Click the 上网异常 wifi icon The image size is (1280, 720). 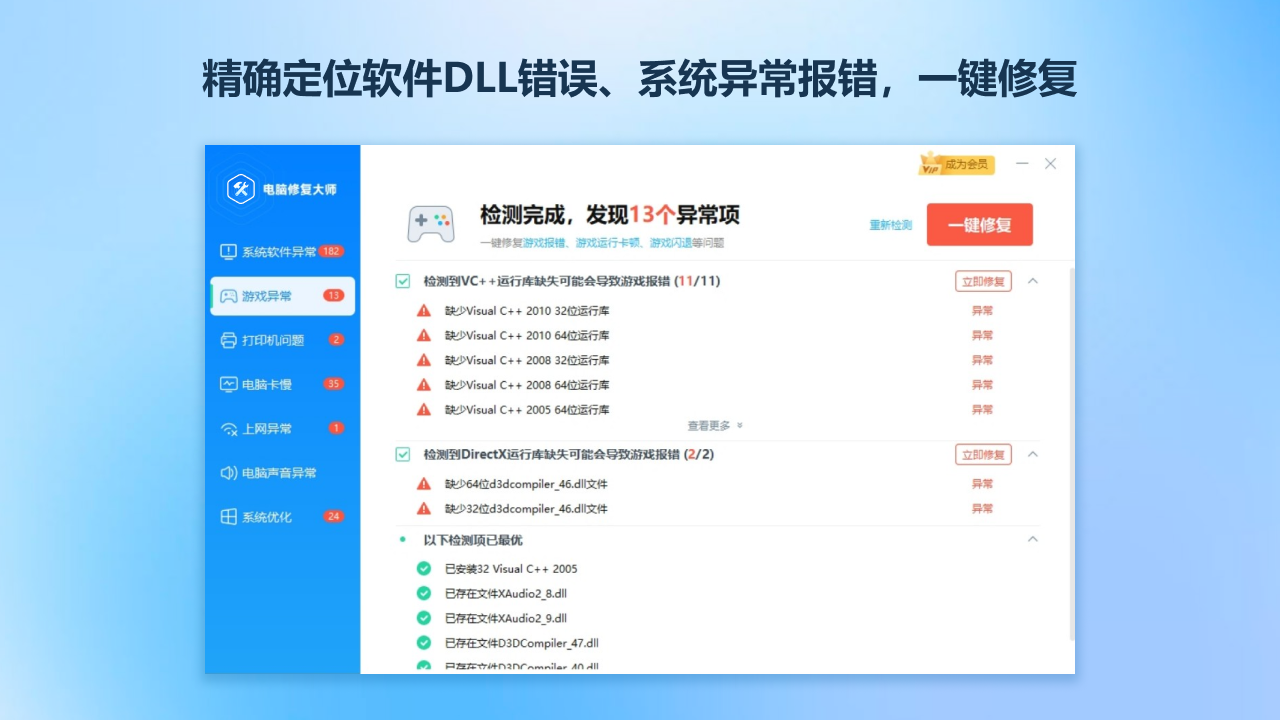pos(228,429)
